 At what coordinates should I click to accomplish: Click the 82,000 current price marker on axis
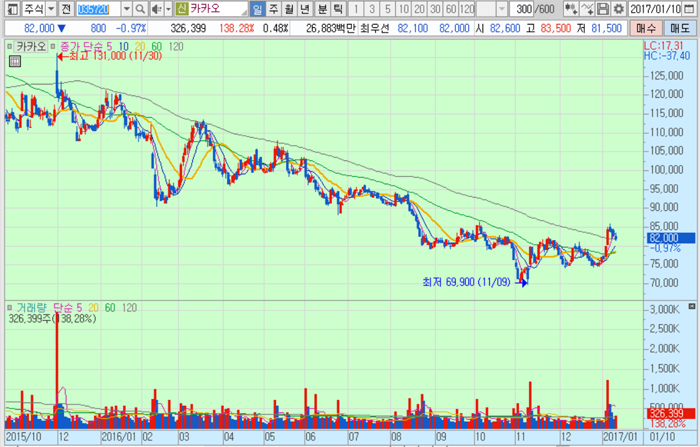pos(664,237)
